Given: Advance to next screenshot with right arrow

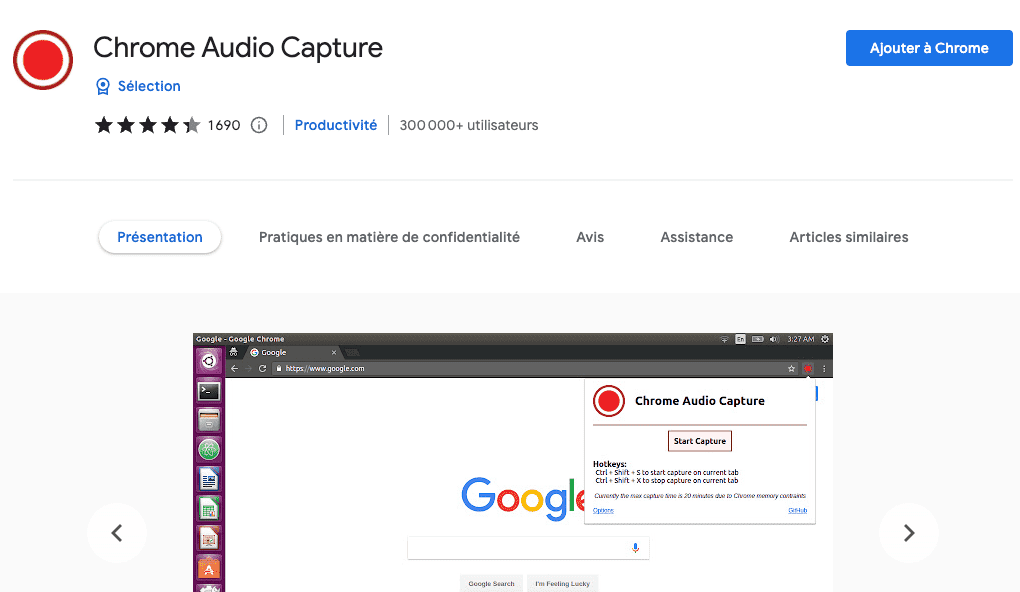Looking at the screenshot, I should 909,533.
